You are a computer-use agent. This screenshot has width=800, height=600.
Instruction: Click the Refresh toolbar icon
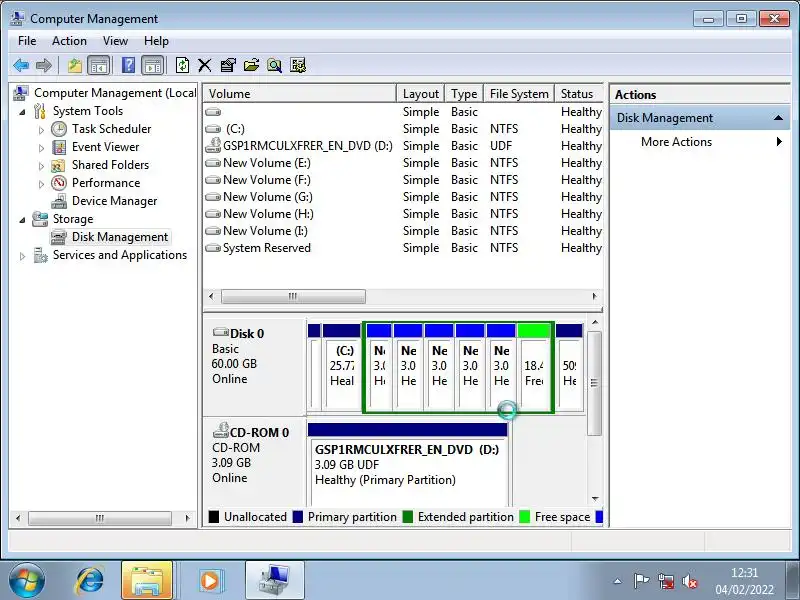click(182, 65)
